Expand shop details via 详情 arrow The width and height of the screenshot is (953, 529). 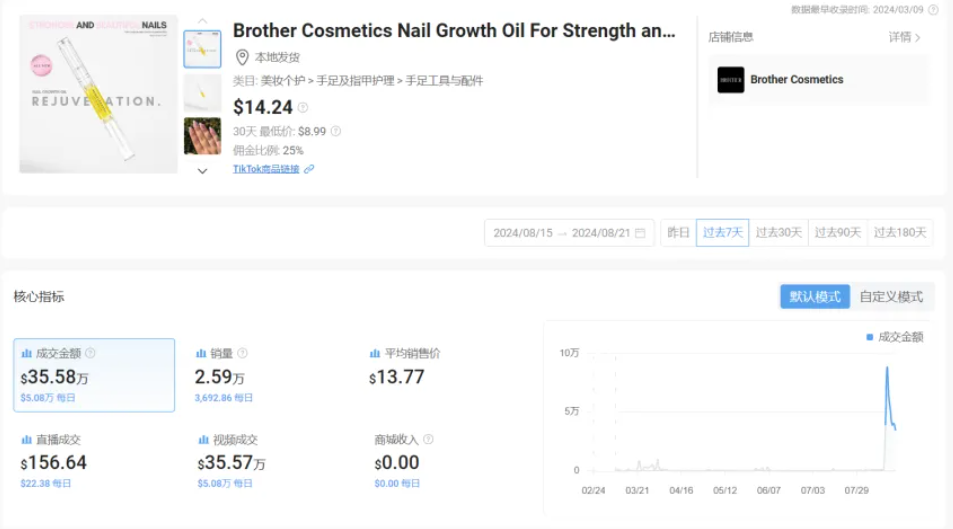(905, 37)
